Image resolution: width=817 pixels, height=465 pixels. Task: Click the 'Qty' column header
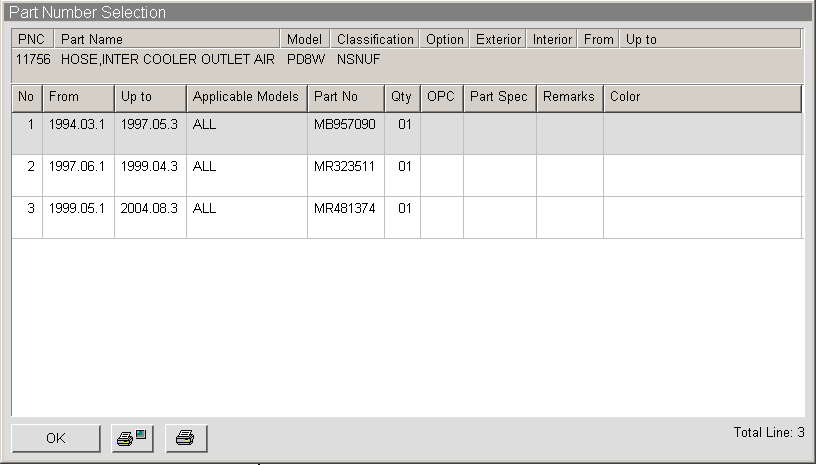click(x=402, y=97)
